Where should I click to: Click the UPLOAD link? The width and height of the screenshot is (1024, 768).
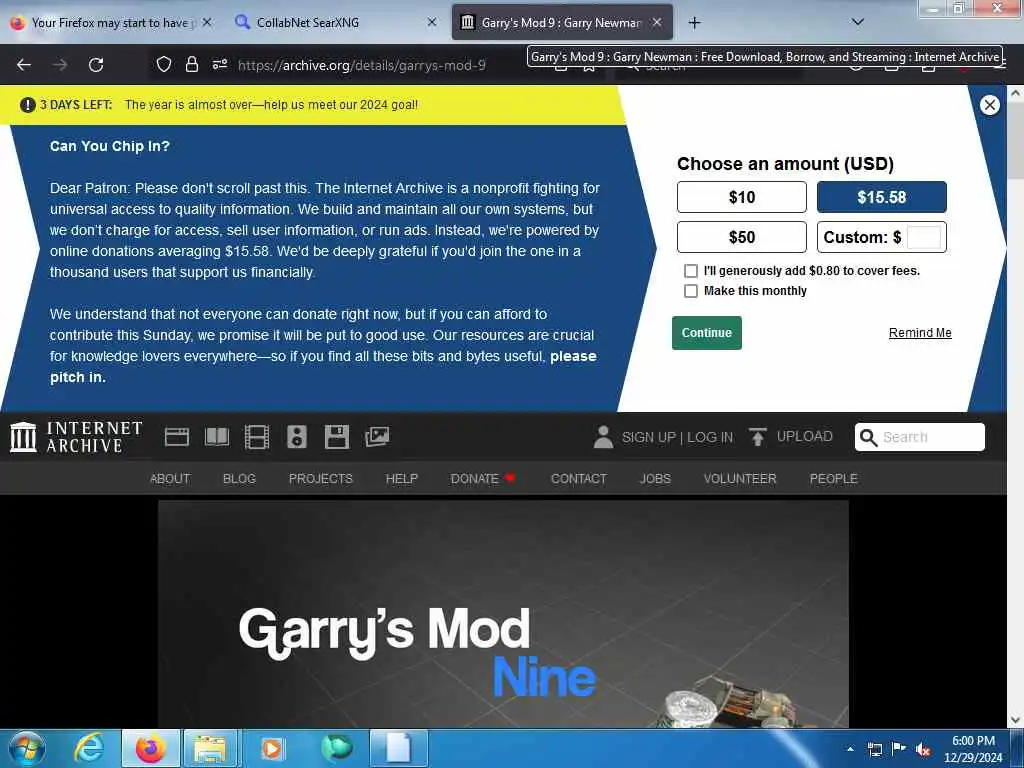[x=805, y=436]
